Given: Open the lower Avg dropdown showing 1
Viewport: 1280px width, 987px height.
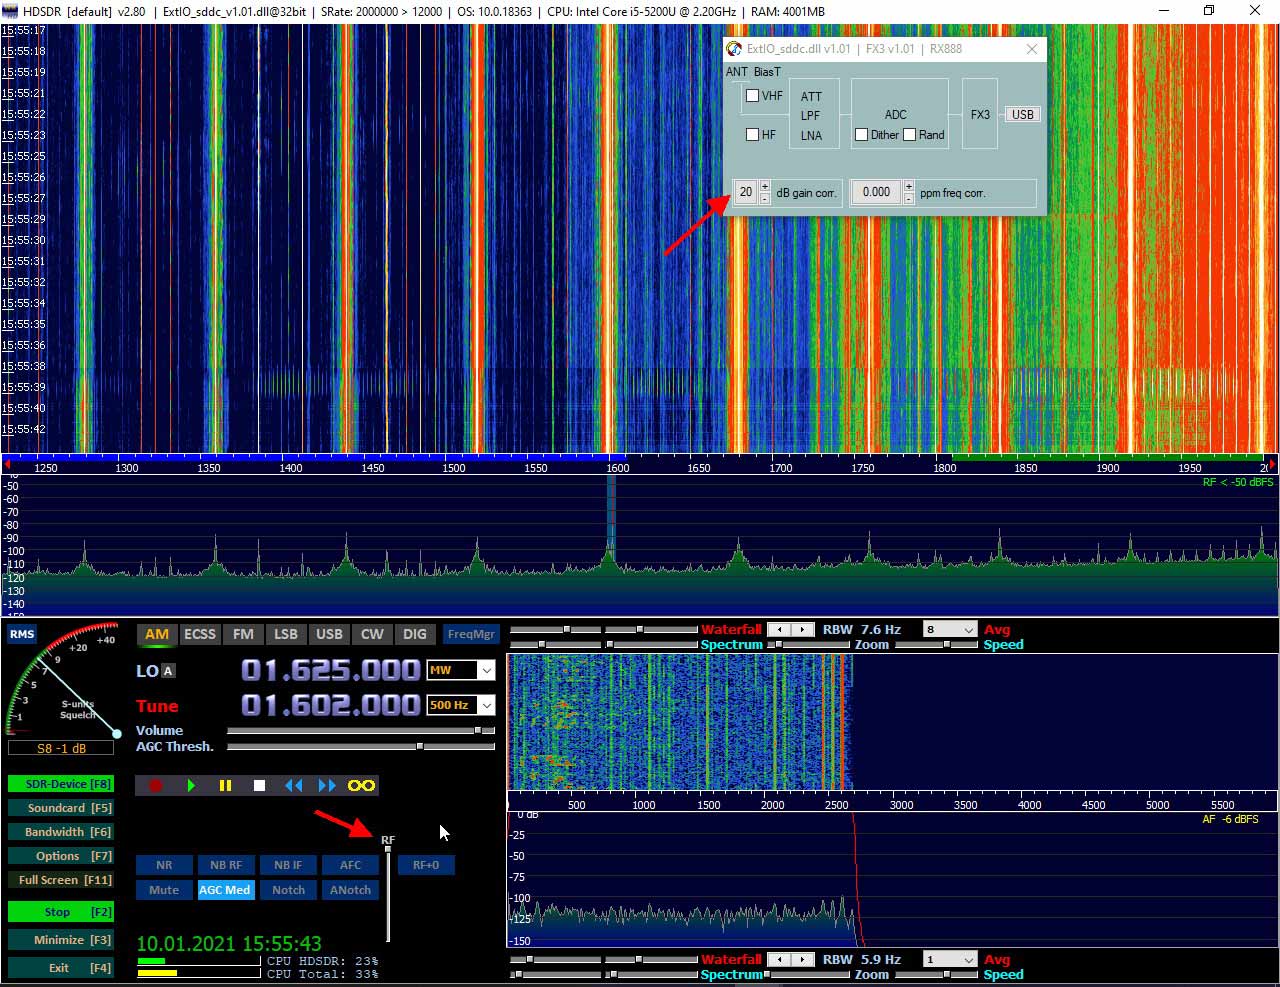Looking at the screenshot, I should coord(949,960).
